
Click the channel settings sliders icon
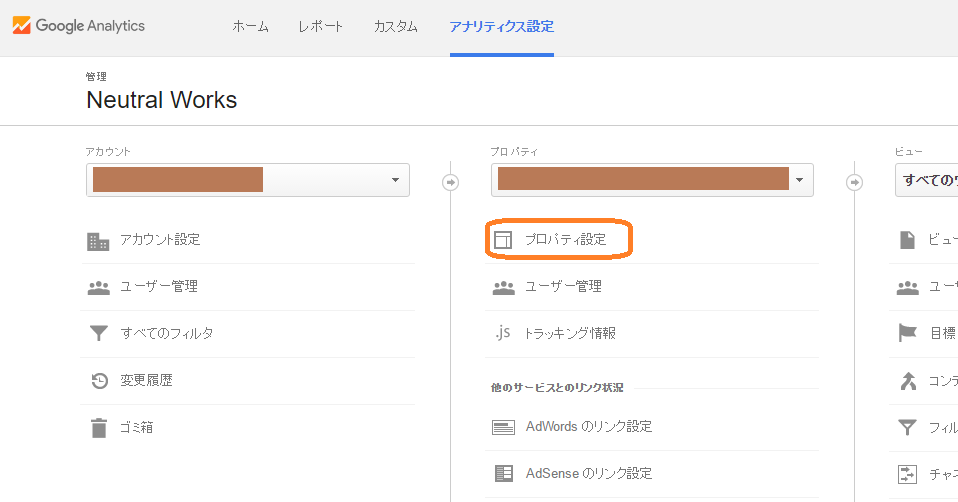(907, 474)
